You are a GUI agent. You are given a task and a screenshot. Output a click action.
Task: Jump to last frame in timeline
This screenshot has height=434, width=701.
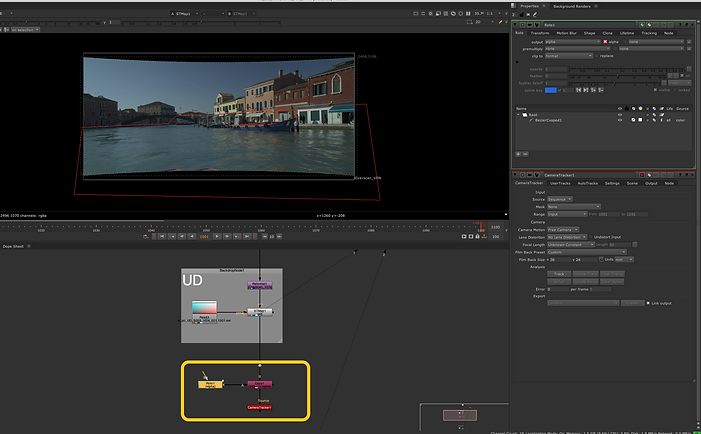[247, 236]
